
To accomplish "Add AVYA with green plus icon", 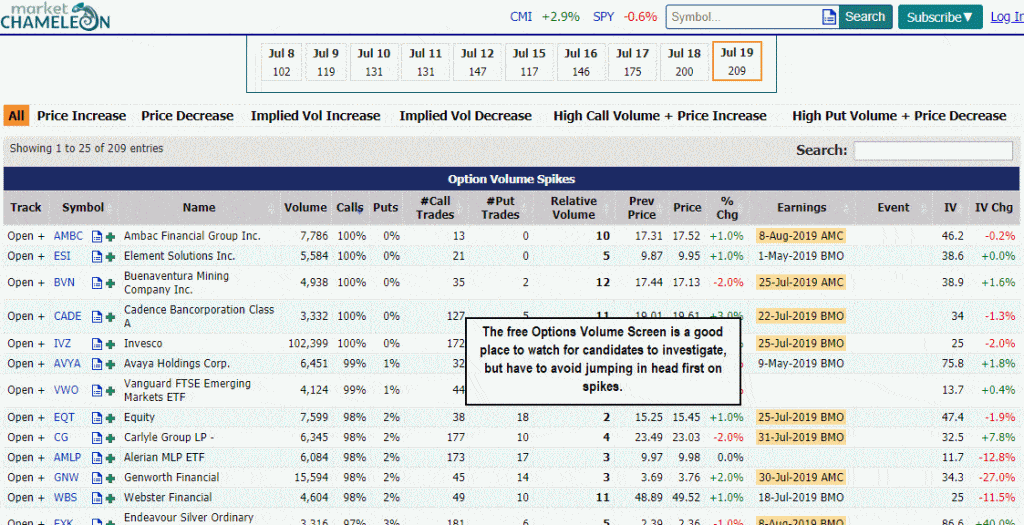I will [x=110, y=364].
